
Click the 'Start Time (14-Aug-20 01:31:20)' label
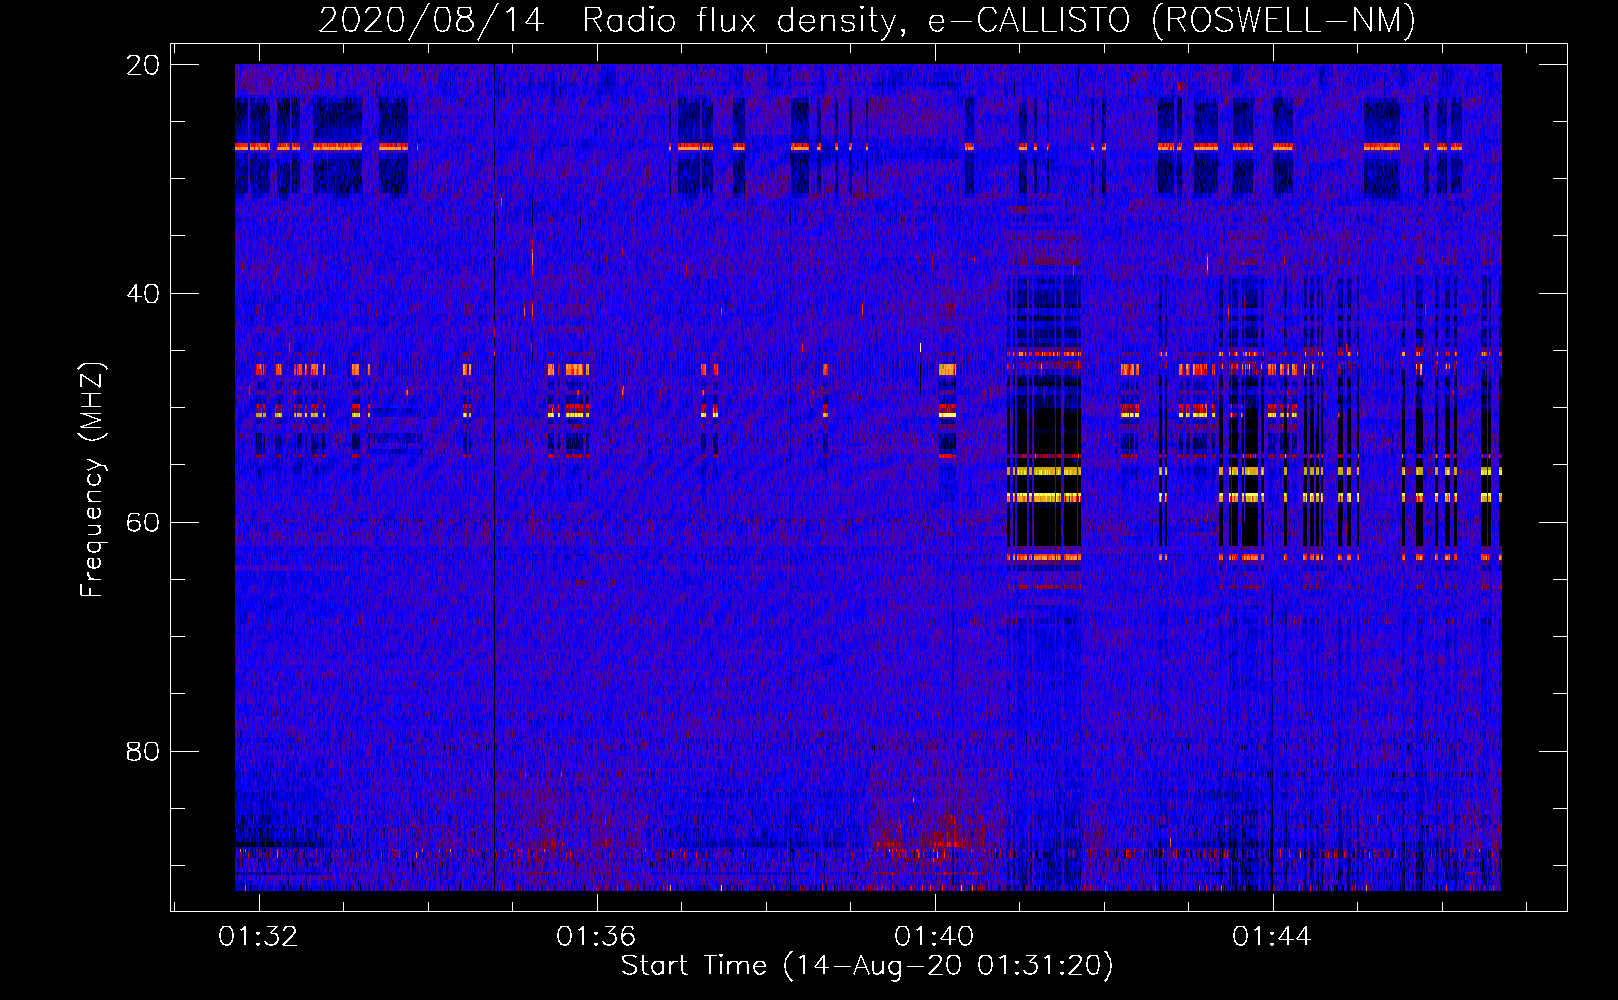pos(867,966)
